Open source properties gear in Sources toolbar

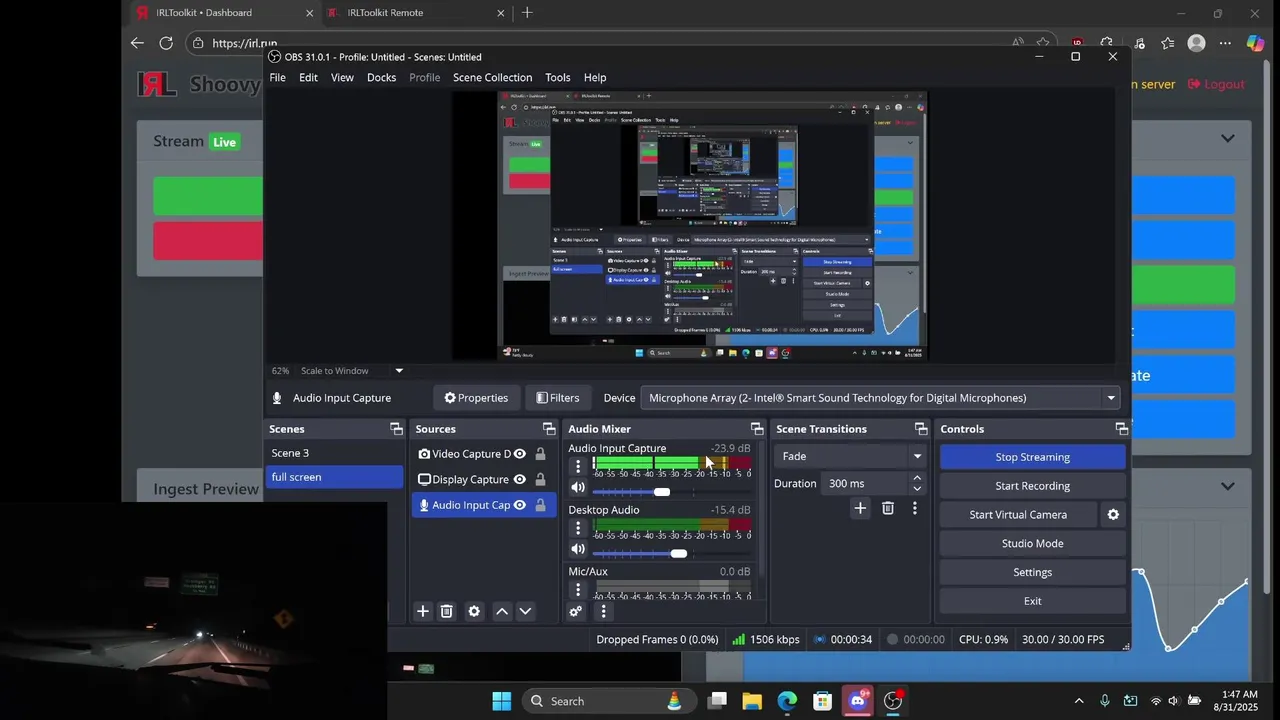pos(474,611)
